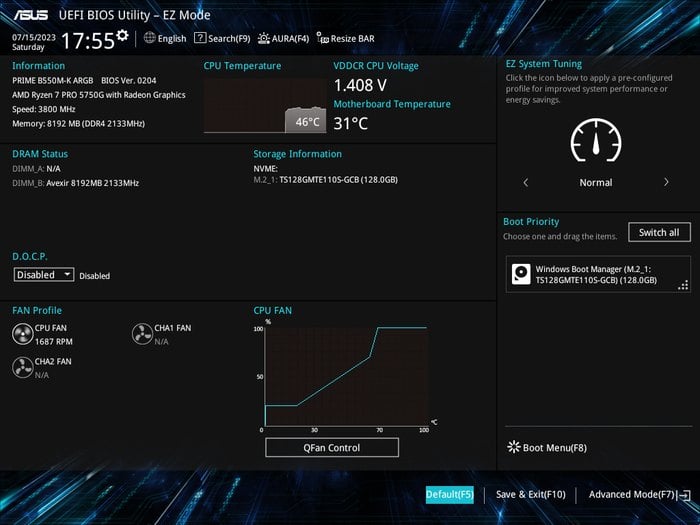Image resolution: width=700 pixels, height=525 pixels.
Task: Click the M.2_1 TS128GMTE110S-GCB storage entry
Action: click(x=325, y=179)
